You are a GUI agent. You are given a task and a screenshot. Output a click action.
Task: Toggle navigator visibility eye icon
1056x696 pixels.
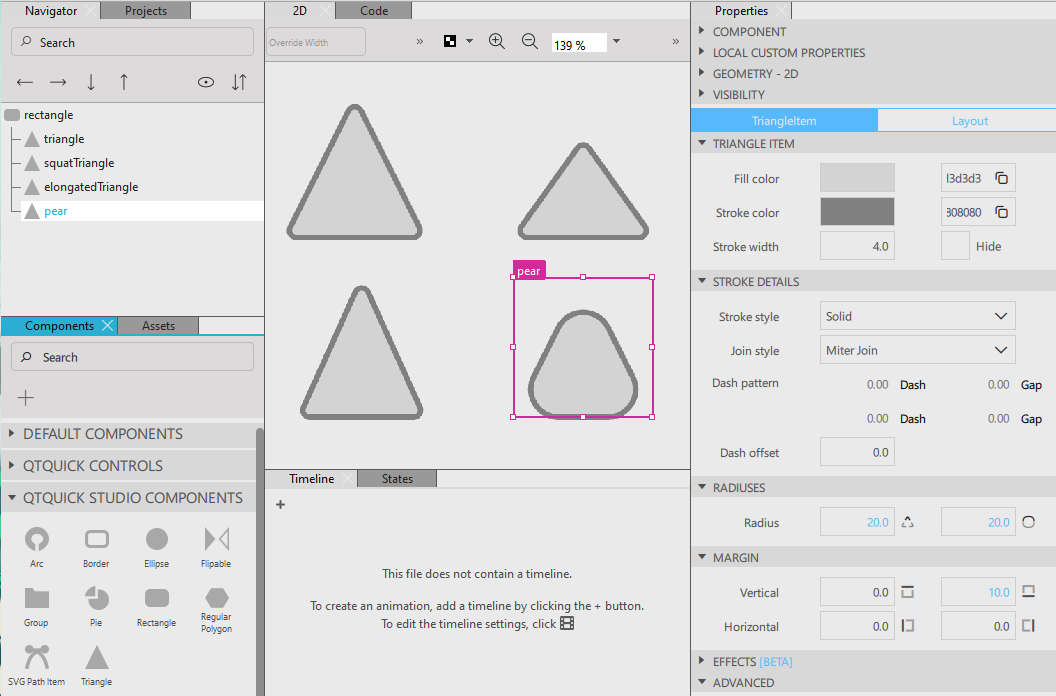pos(206,82)
